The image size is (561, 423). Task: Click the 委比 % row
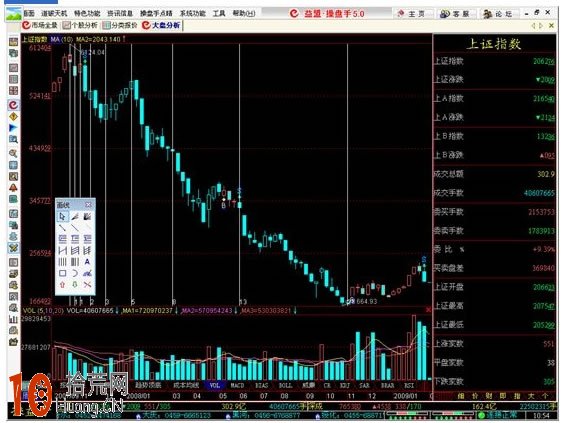click(494, 249)
